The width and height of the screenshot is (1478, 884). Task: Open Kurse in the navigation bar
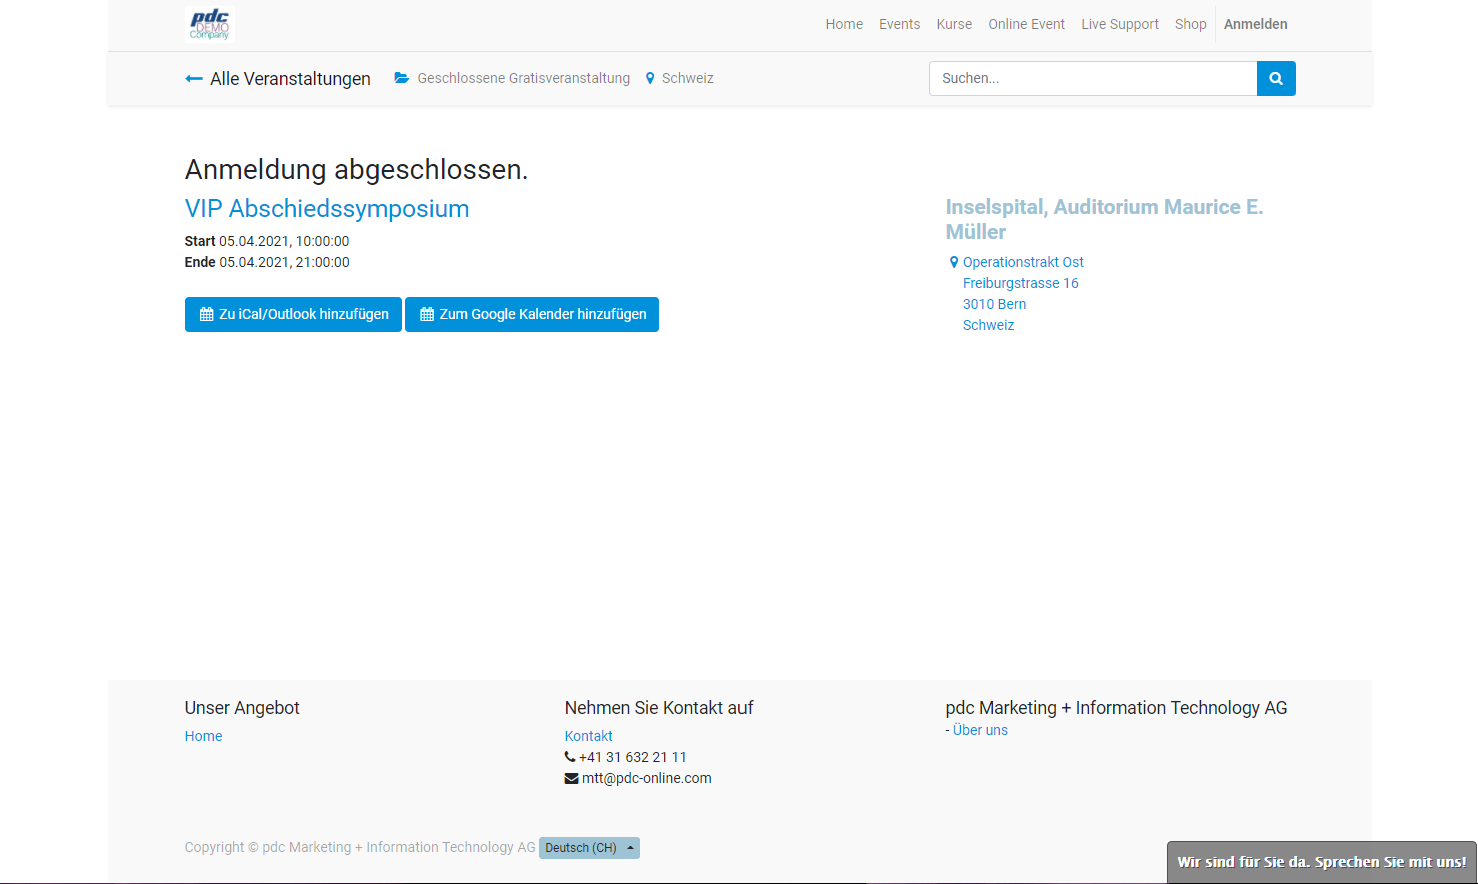(x=954, y=24)
